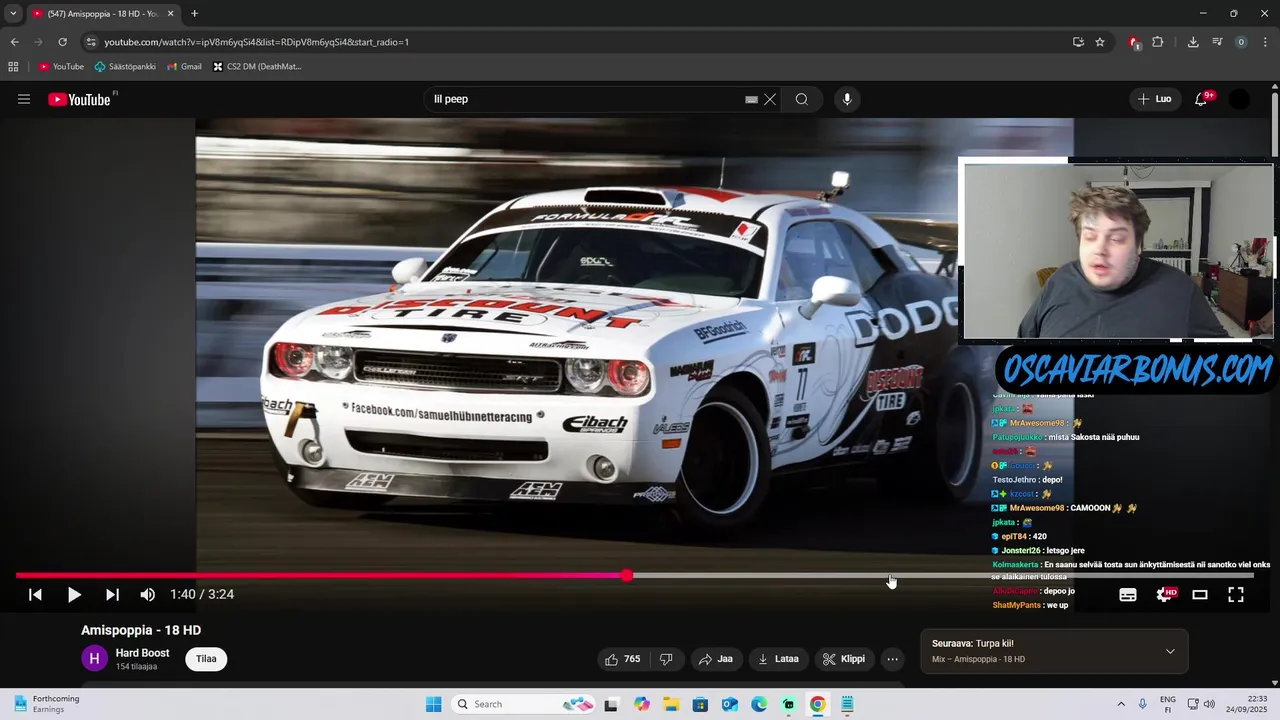Open the bookmarks apps grid icon
This screenshot has height=720, width=1280.
click(13, 67)
